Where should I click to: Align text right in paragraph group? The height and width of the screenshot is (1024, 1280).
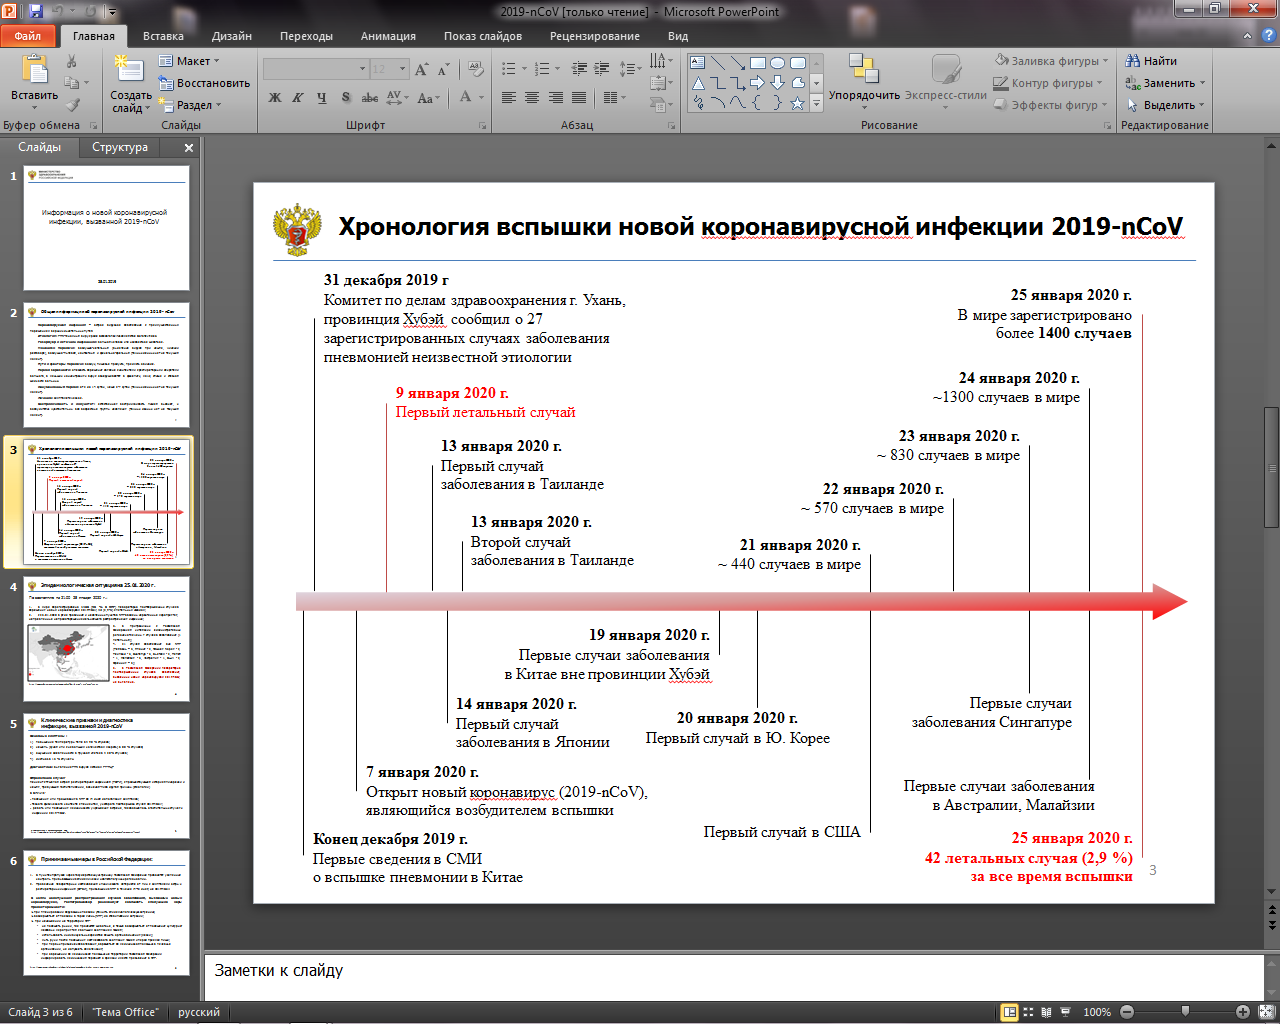tap(555, 98)
